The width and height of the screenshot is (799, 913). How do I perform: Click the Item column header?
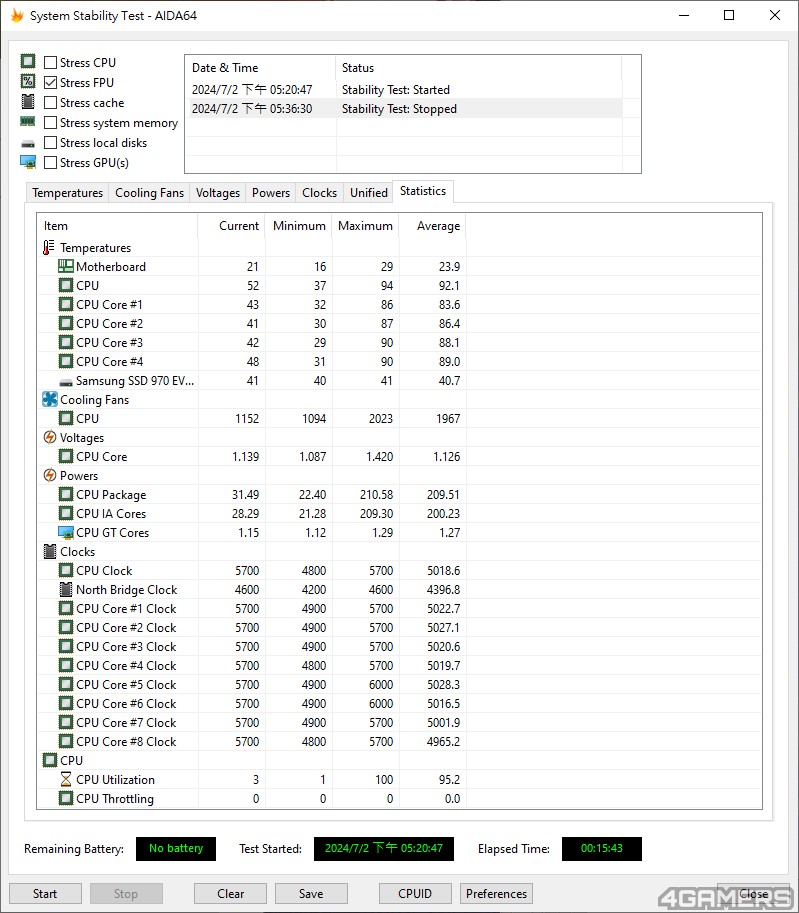point(118,226)
